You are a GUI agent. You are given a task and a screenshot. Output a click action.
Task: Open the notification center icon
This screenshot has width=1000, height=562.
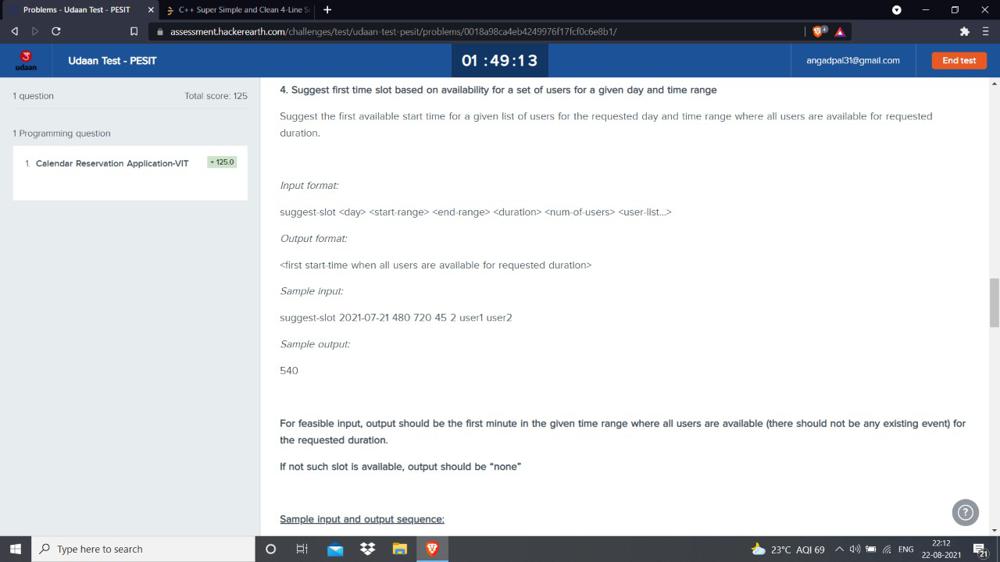point(980,549)
